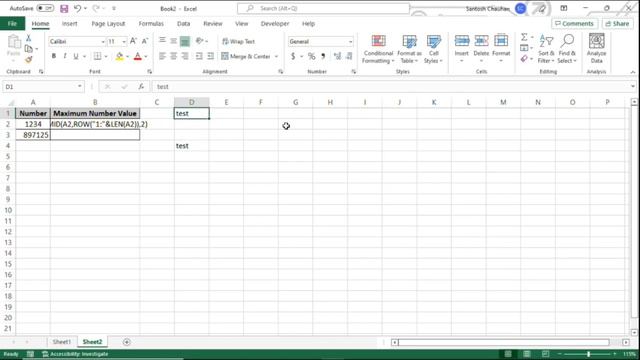
Task: Click the Format Painter brush icon
Action: (29, 60)
